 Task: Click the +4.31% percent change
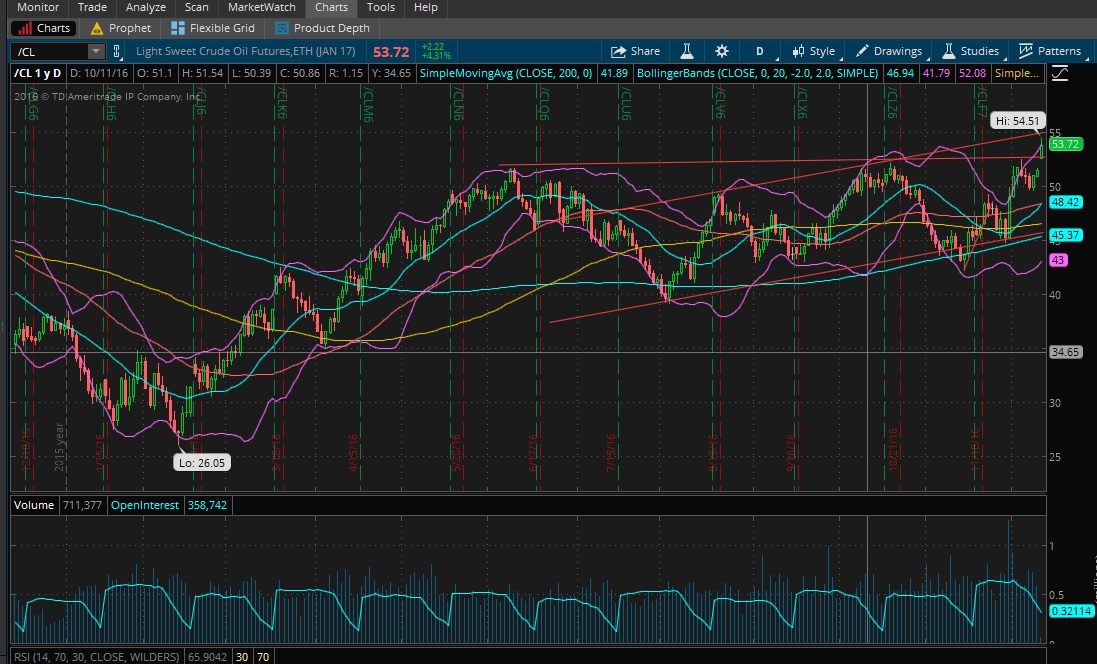pyautogui.click(x=437, y=56)
